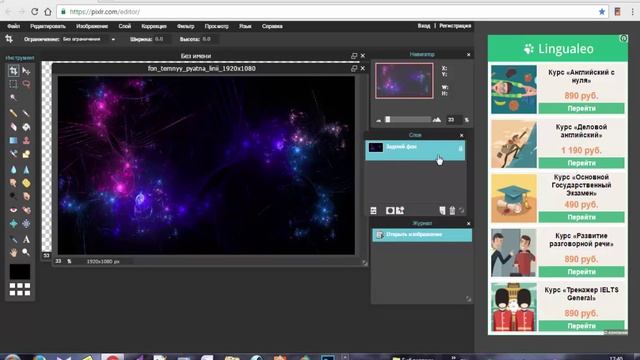Viewport: 640px width, 360px height.
Task: Delete the selected layer trash icon
Action: tap(452, 211)
